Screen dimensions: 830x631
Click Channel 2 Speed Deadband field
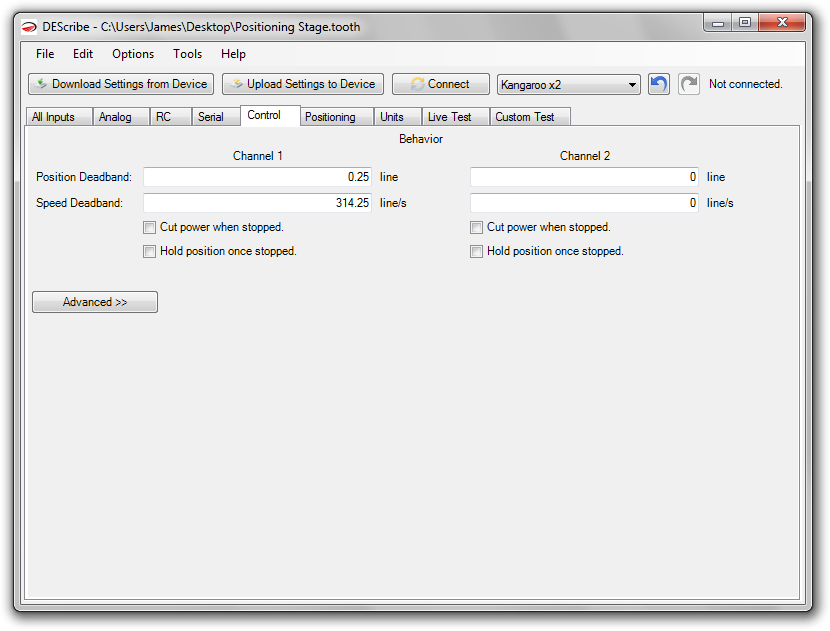coord(584,203)
